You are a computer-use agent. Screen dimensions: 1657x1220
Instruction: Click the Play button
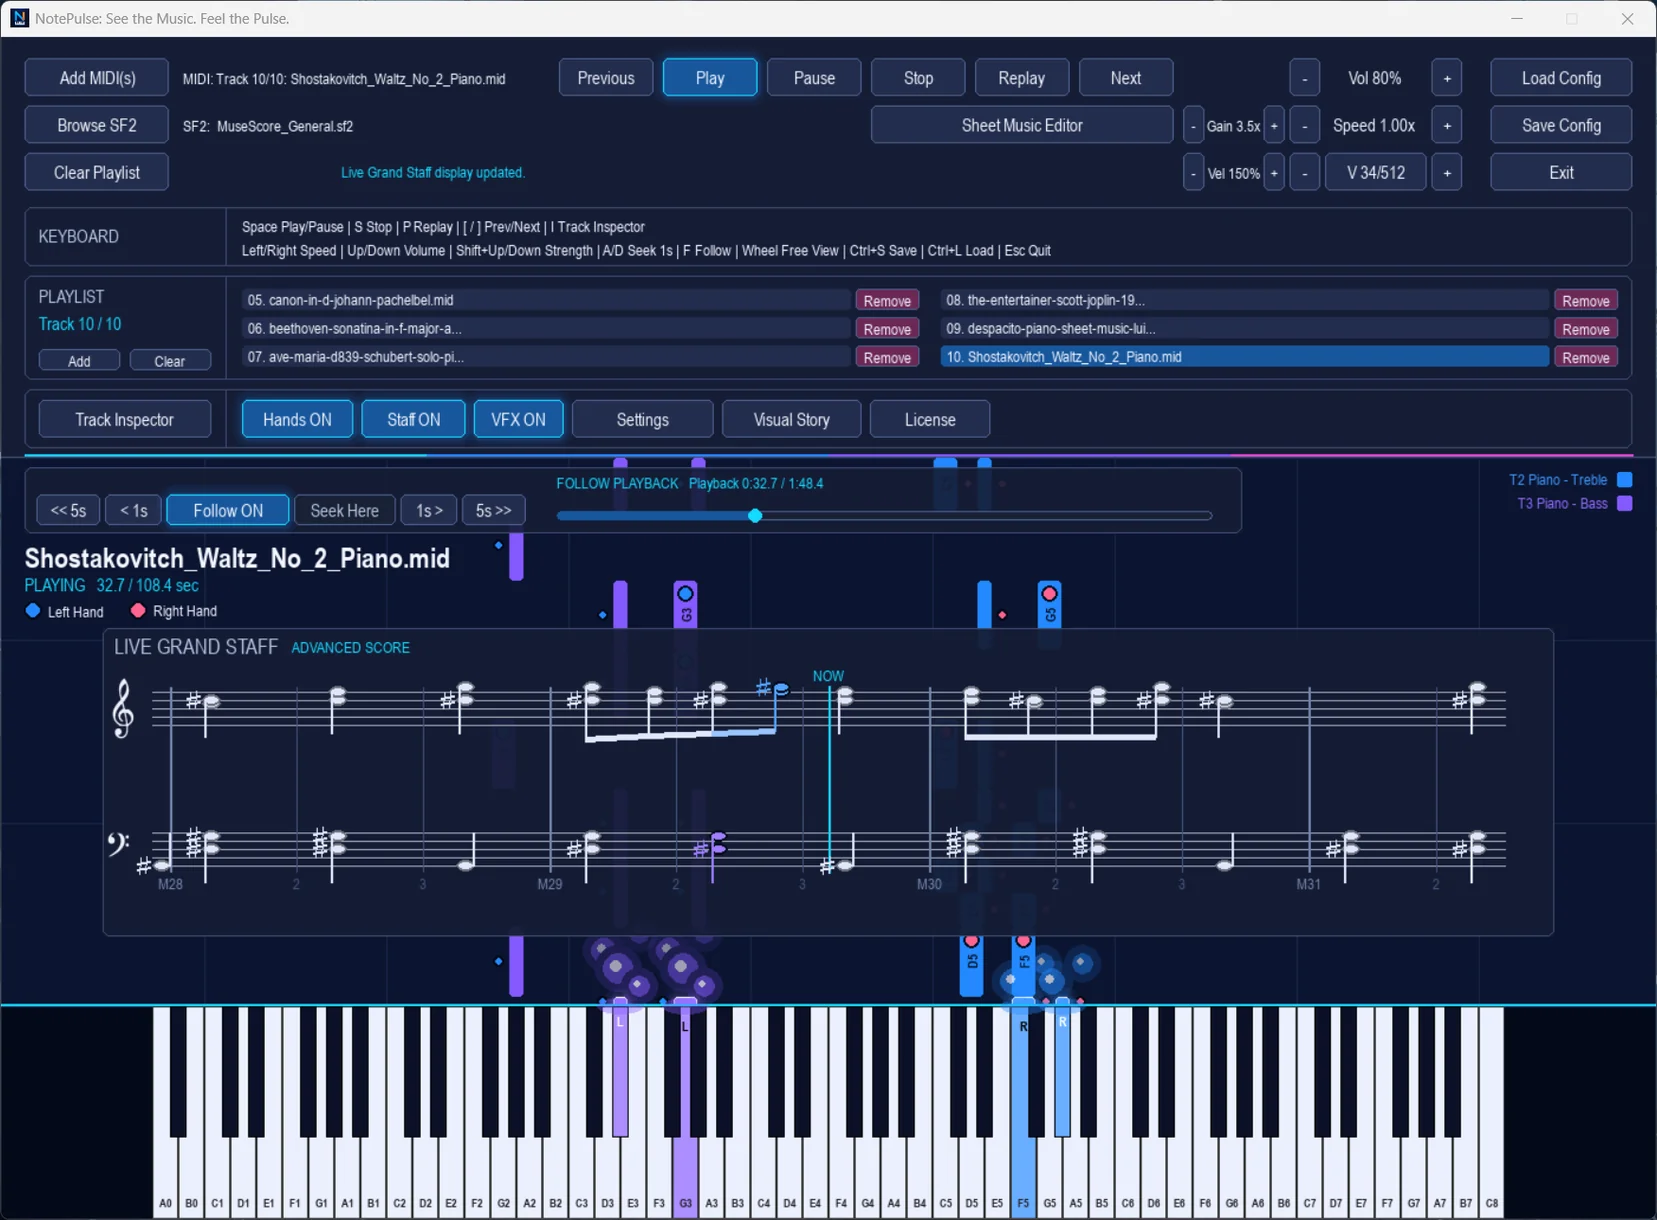(x=710, y=78)
